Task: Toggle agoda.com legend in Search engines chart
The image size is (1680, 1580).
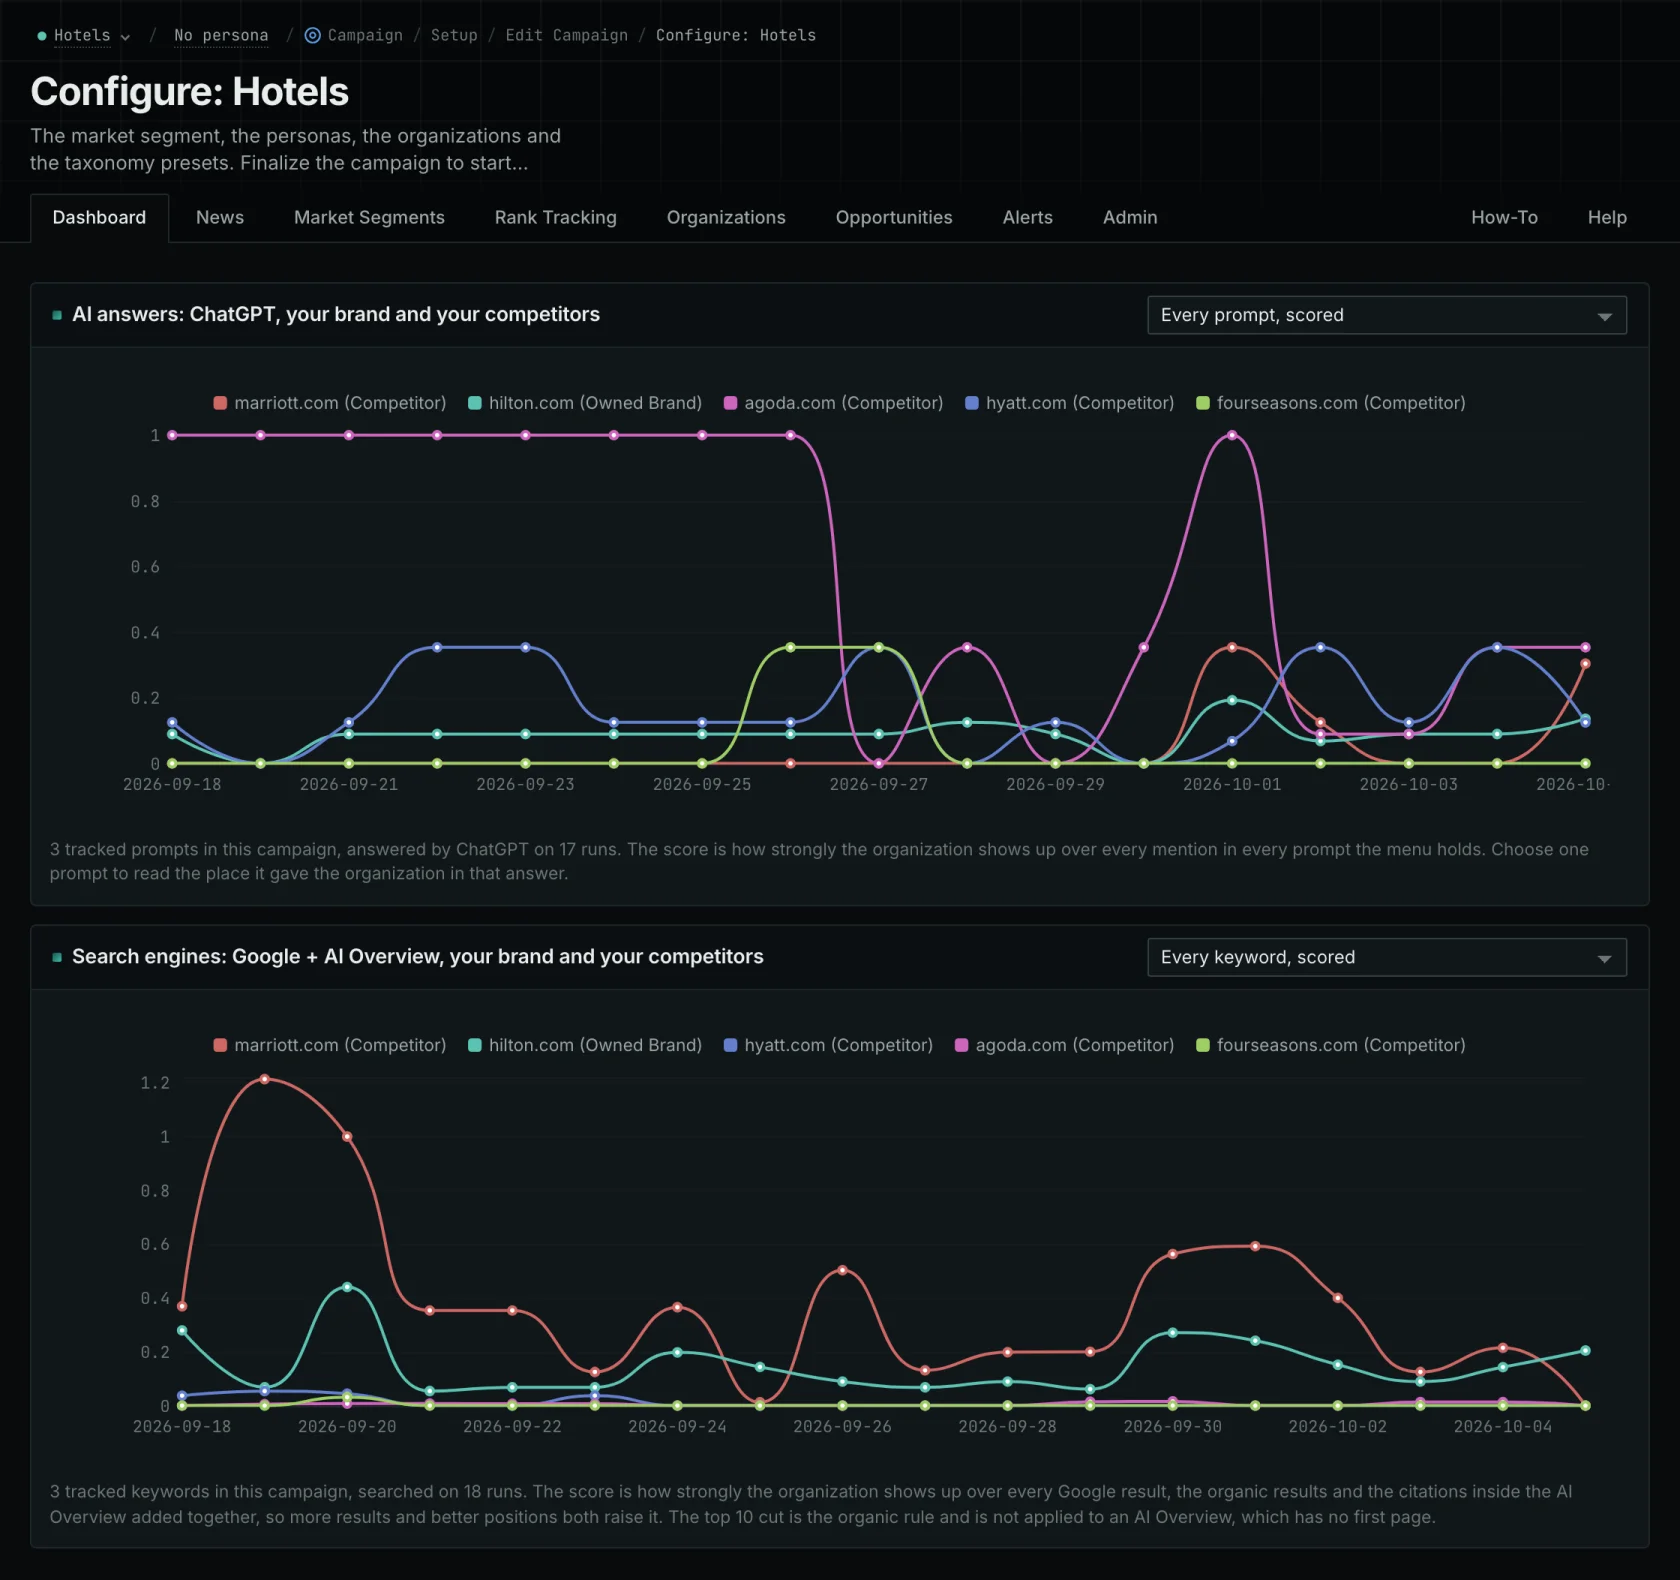Action: [x=1064, y=1045]
